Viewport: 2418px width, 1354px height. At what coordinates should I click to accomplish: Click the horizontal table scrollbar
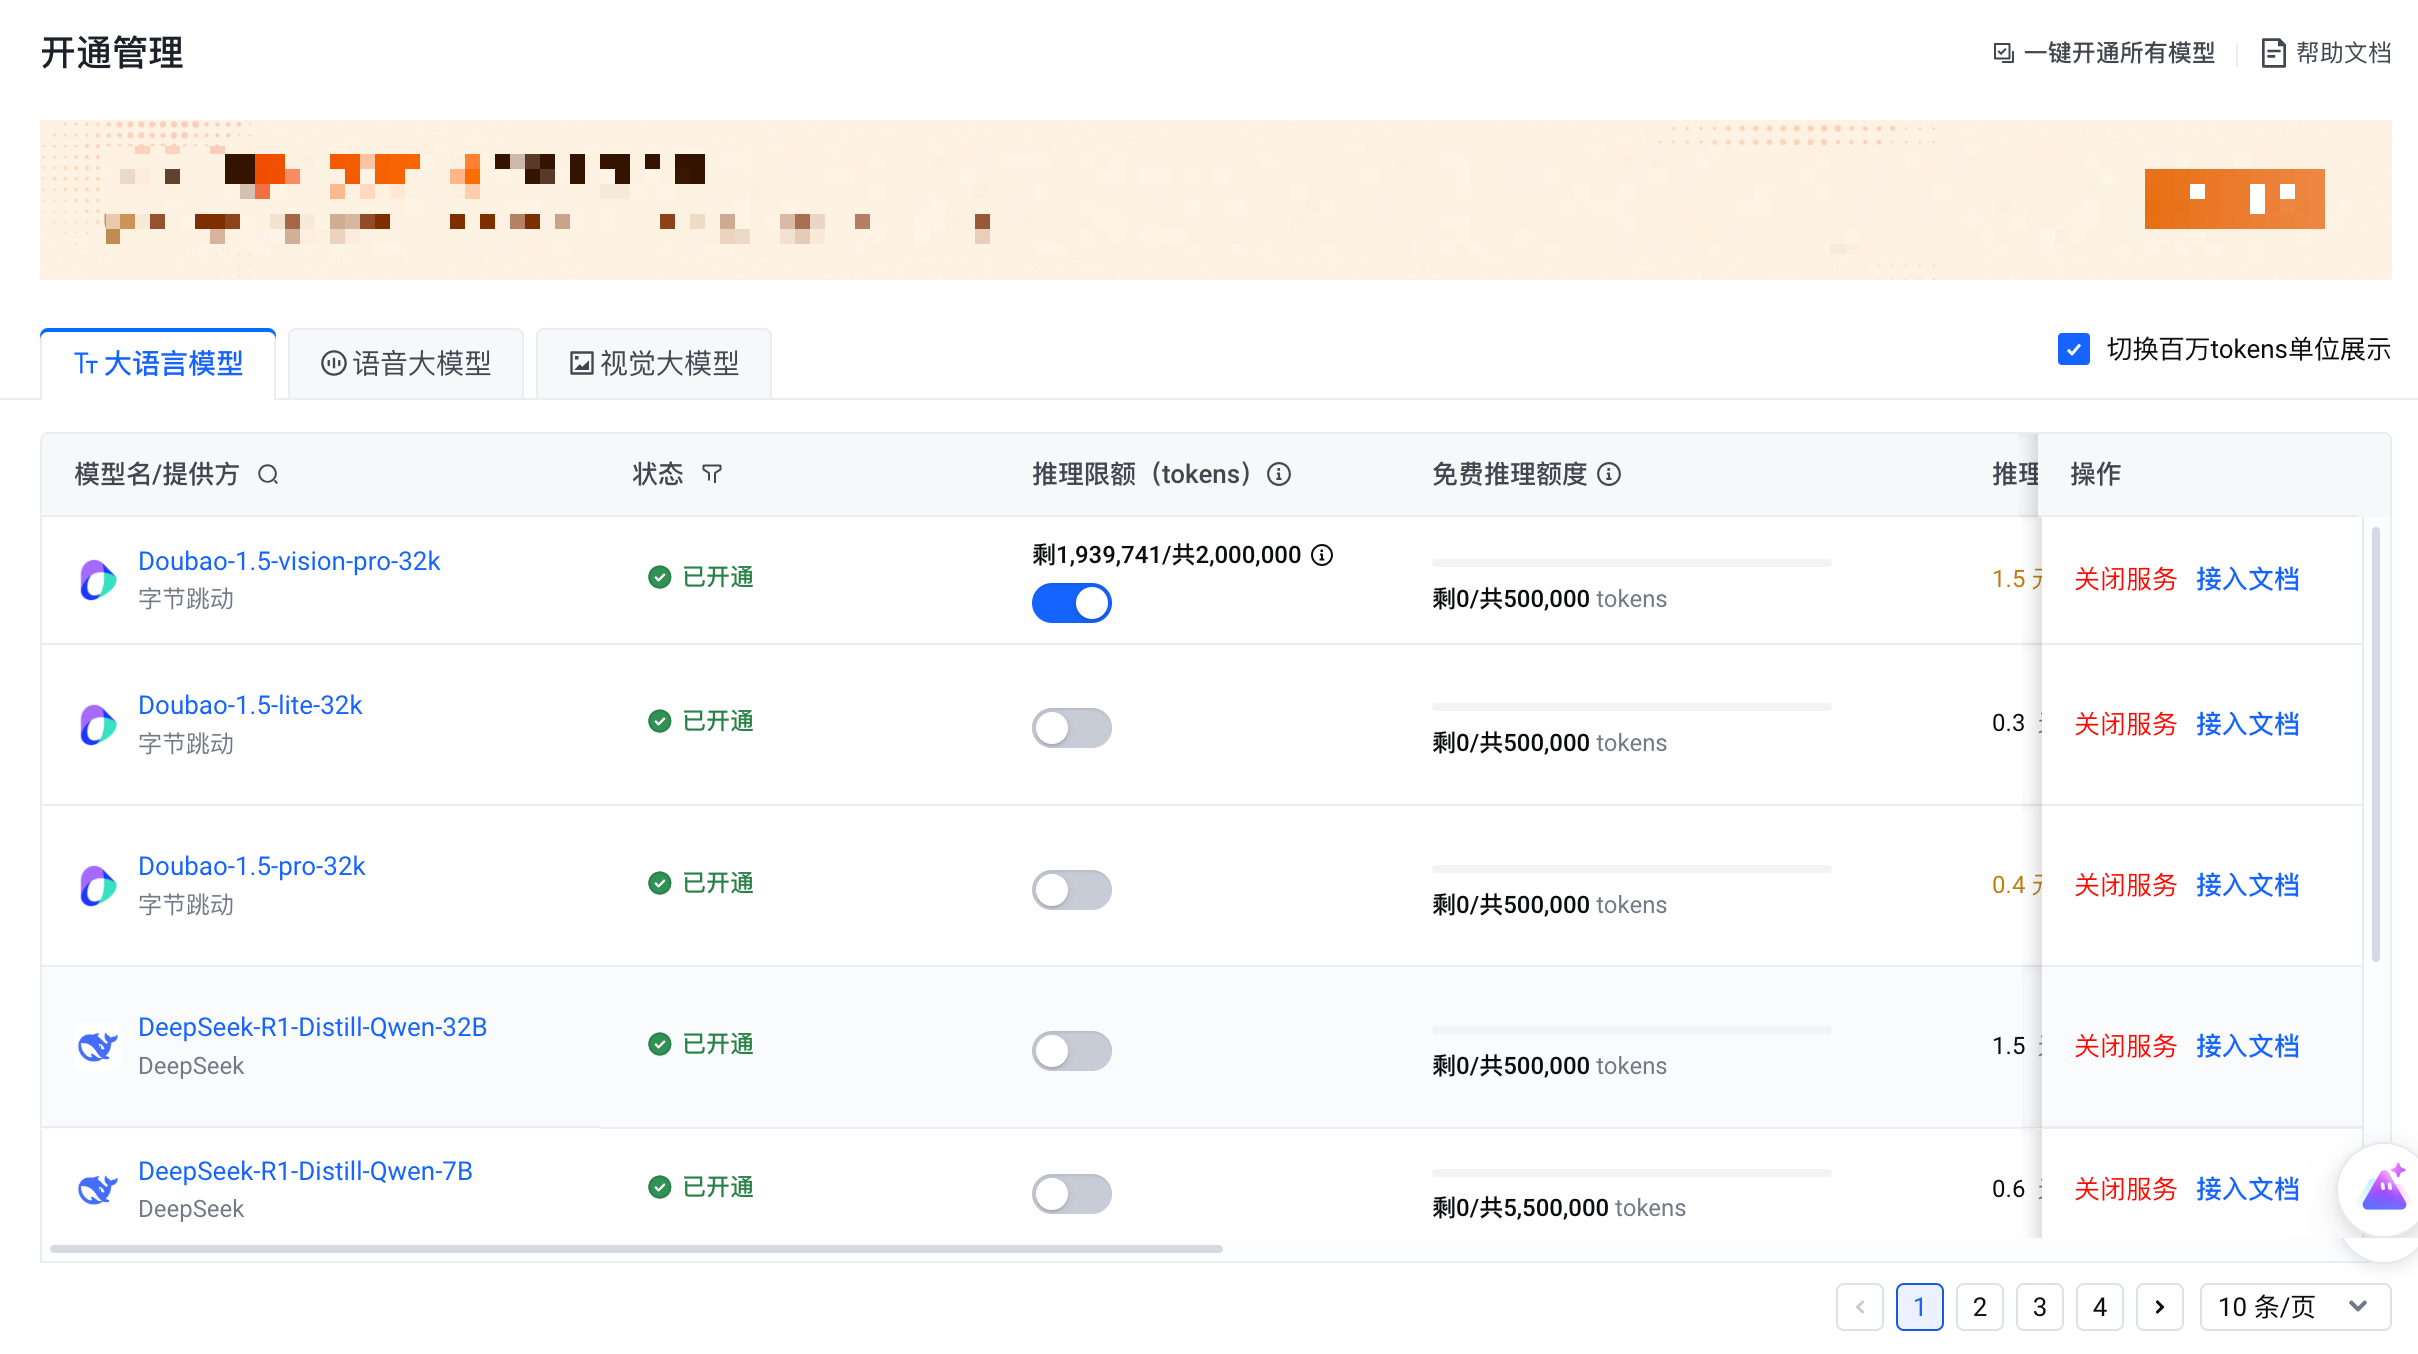636,1249
